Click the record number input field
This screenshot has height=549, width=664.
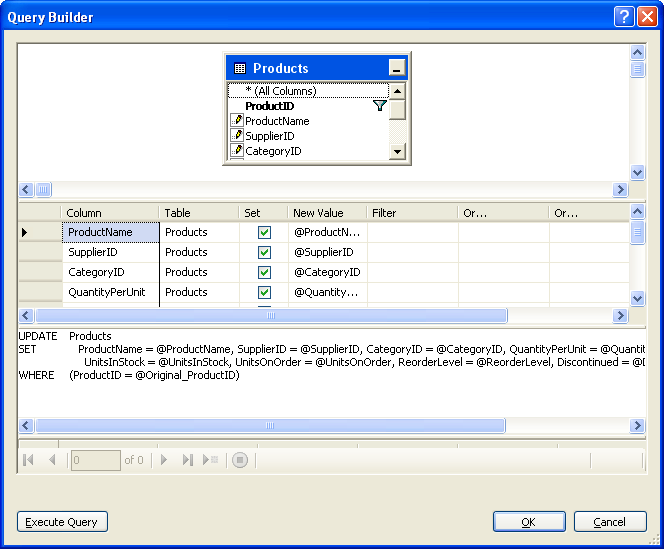[x=95, y=460]
